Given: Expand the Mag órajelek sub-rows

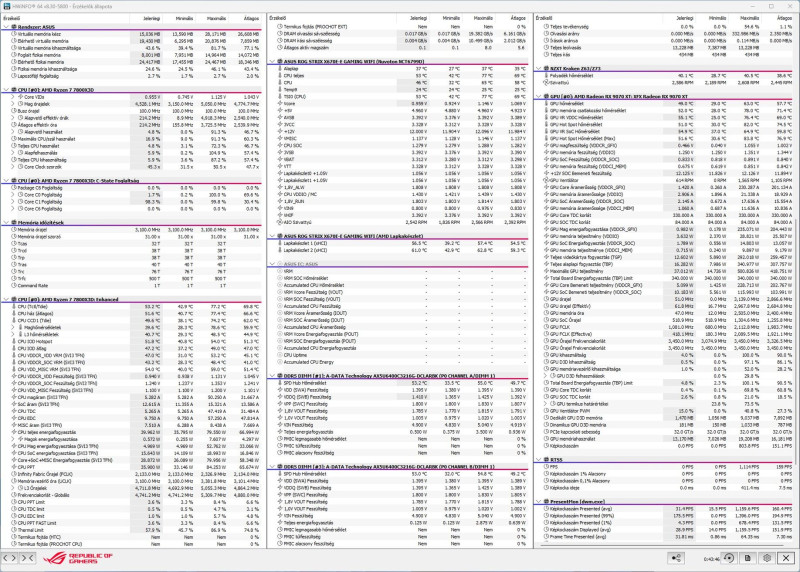Looking at the screenshot, I should click(14, 104).
